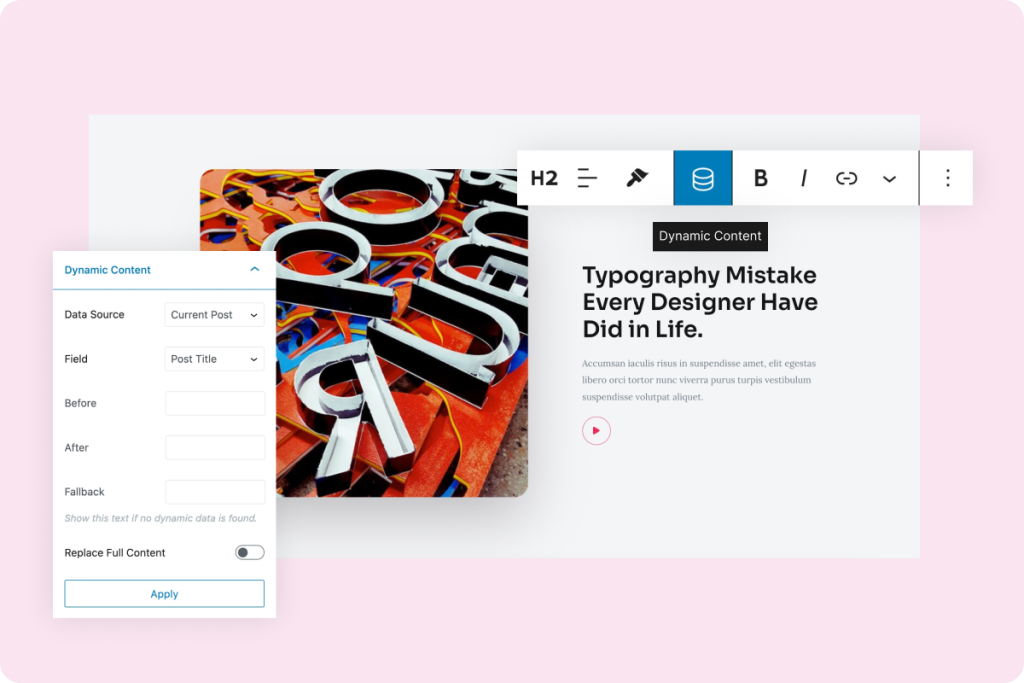Click the Dynamic Content tooltip label
Screen dimensions: 1024x683
coord(710,236)
